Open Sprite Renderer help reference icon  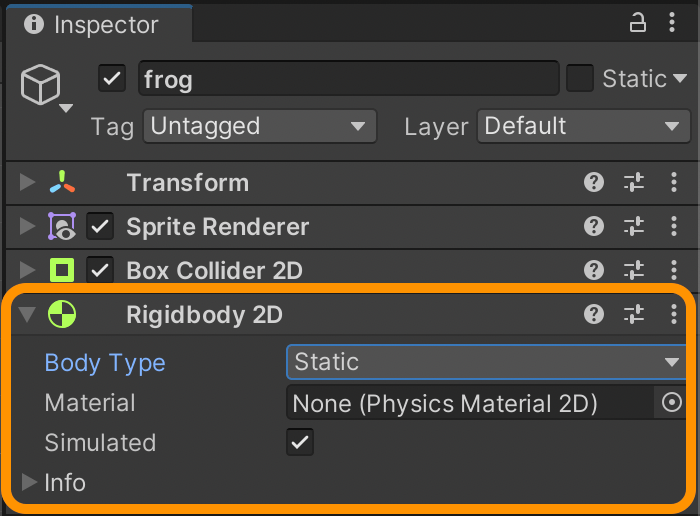tap(594, 226)
